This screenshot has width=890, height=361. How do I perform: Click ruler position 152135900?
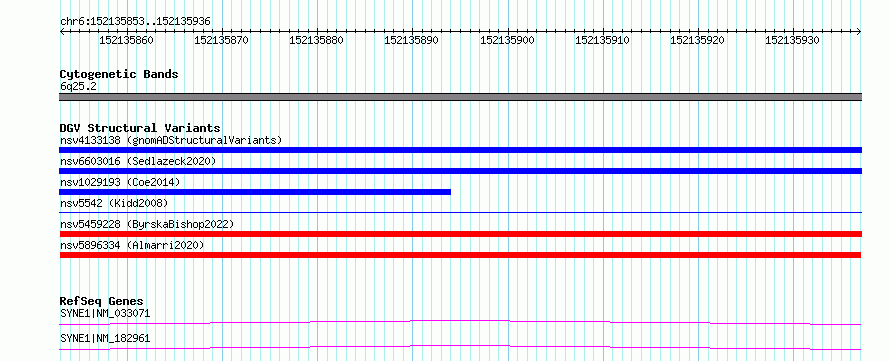(507, 40)
